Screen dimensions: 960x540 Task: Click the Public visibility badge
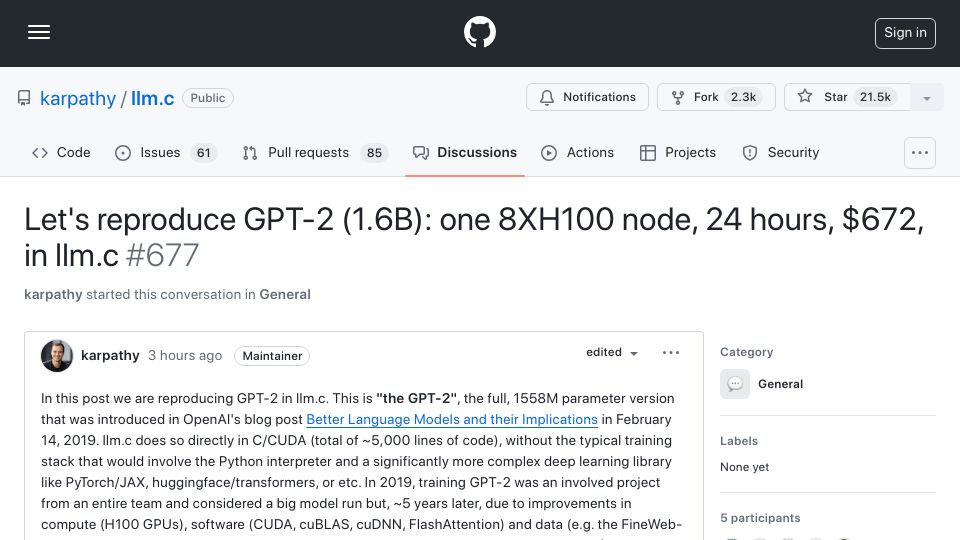(x=208, y=98)
